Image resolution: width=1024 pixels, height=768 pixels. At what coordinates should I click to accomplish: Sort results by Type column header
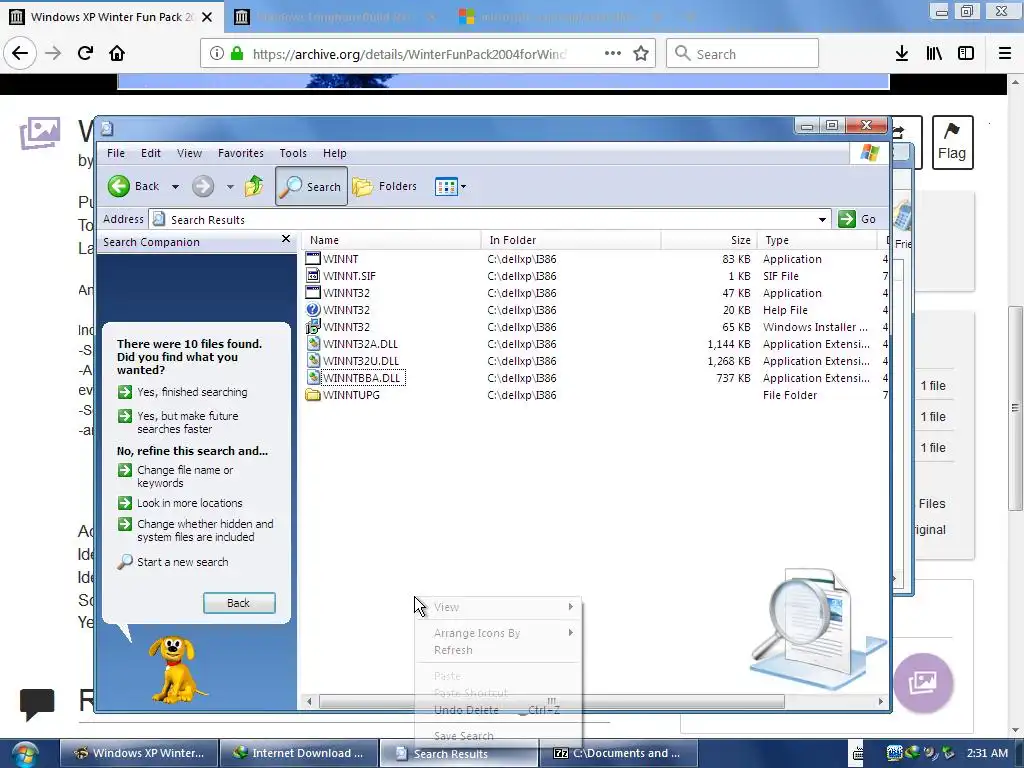click(x=818, y=240)
